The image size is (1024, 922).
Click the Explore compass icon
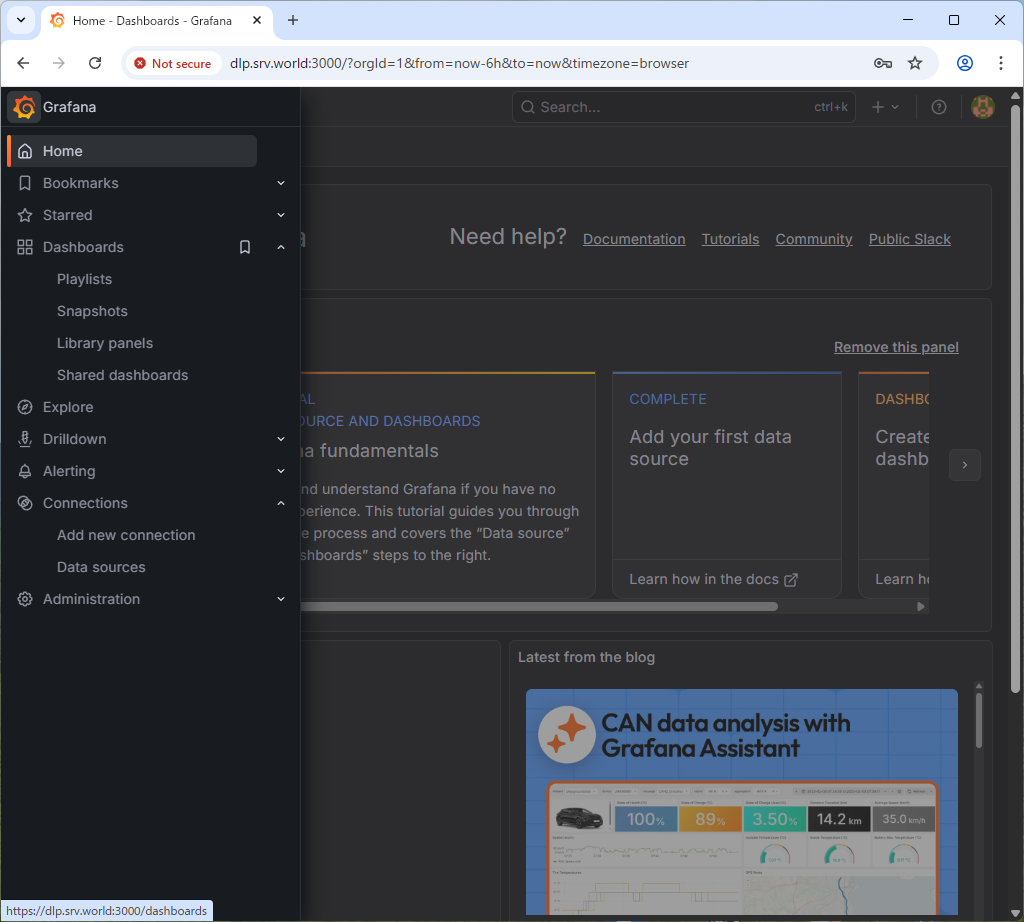point(25,407)
